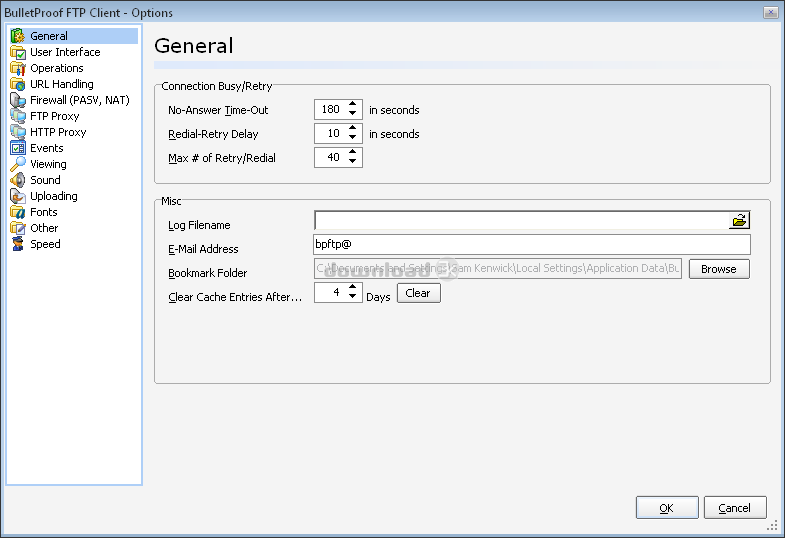Click the Sound speaker icon
This screenshot has height=538, width=785.
(x=18, y=180)
